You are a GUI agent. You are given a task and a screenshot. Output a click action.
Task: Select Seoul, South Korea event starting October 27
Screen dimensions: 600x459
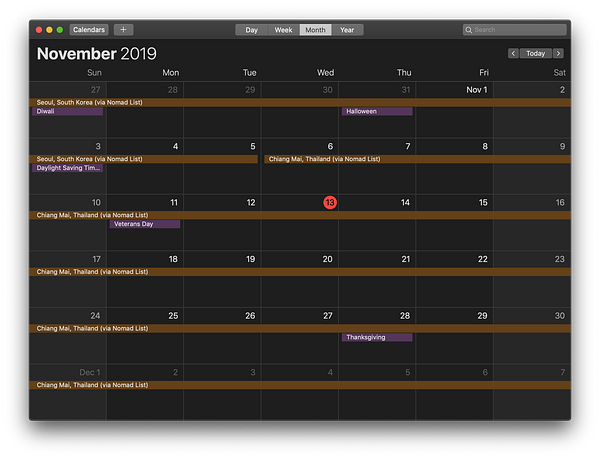300,103
